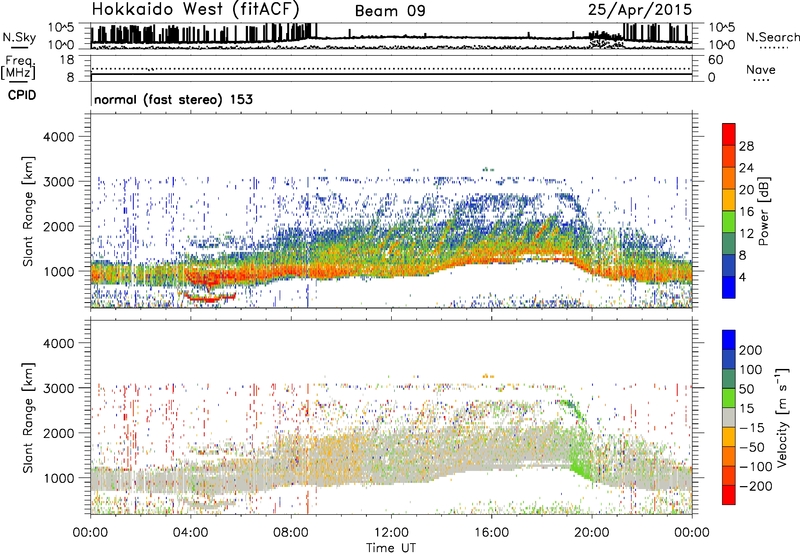Click the '18' frequency tick label
This screenshot has width=800, height=554.
[67, 60]
